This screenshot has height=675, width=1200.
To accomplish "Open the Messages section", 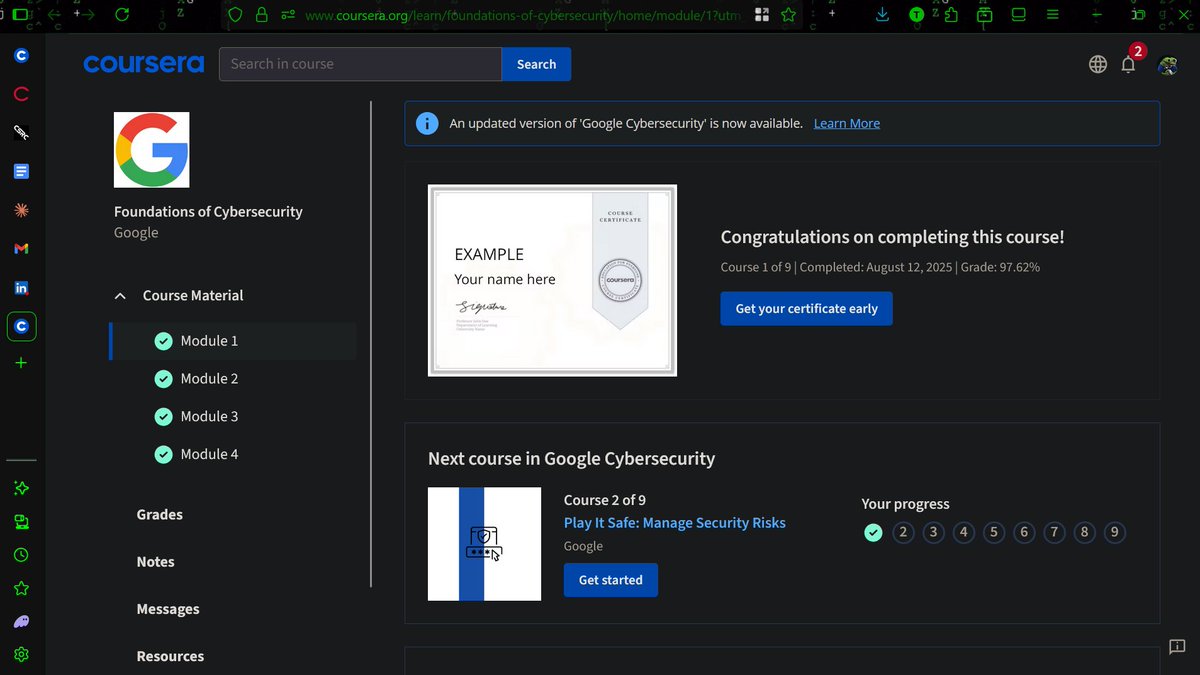I will coord(168,609).
